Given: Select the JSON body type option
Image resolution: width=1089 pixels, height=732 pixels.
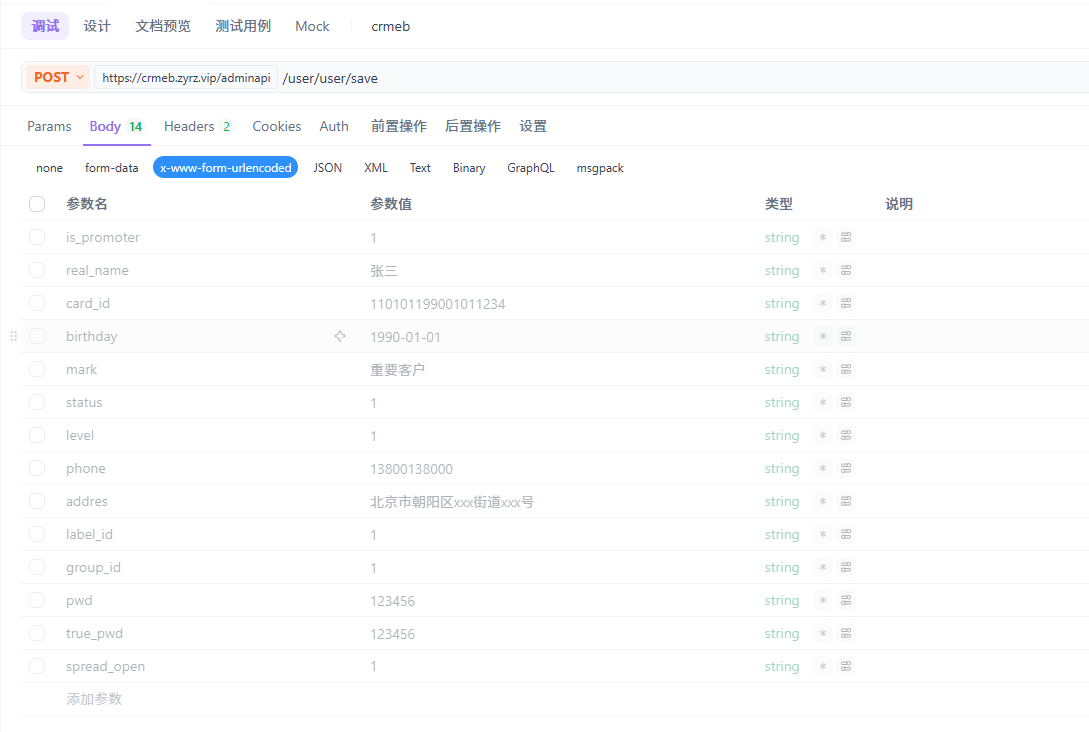Looking at the screenshot, I should click(327, 168).
